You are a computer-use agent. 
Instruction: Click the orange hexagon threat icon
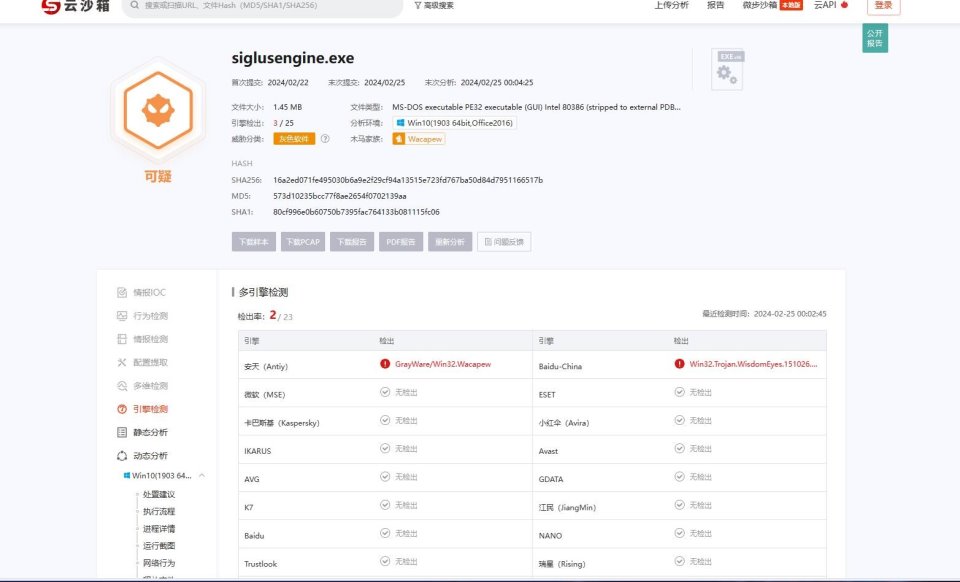pyautogui.click(x=158, y=110)
